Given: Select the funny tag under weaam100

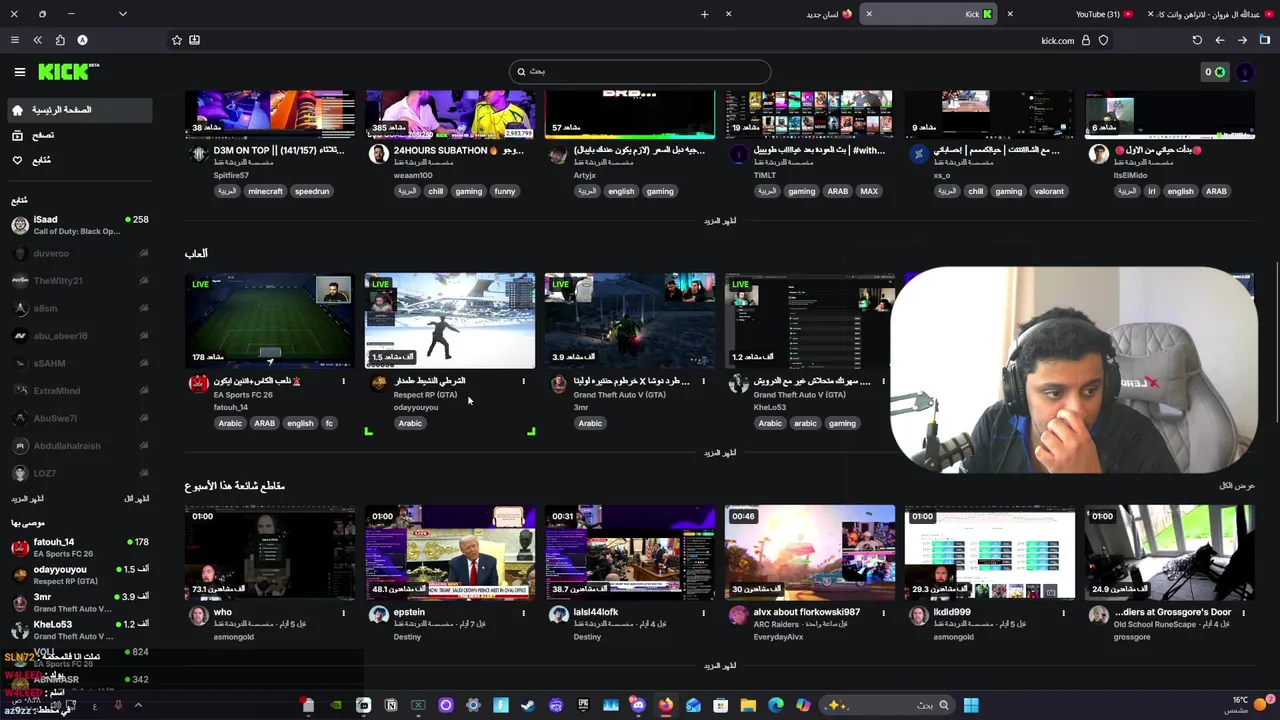Looking at the screenshot, I should click(x=505, y=191).
